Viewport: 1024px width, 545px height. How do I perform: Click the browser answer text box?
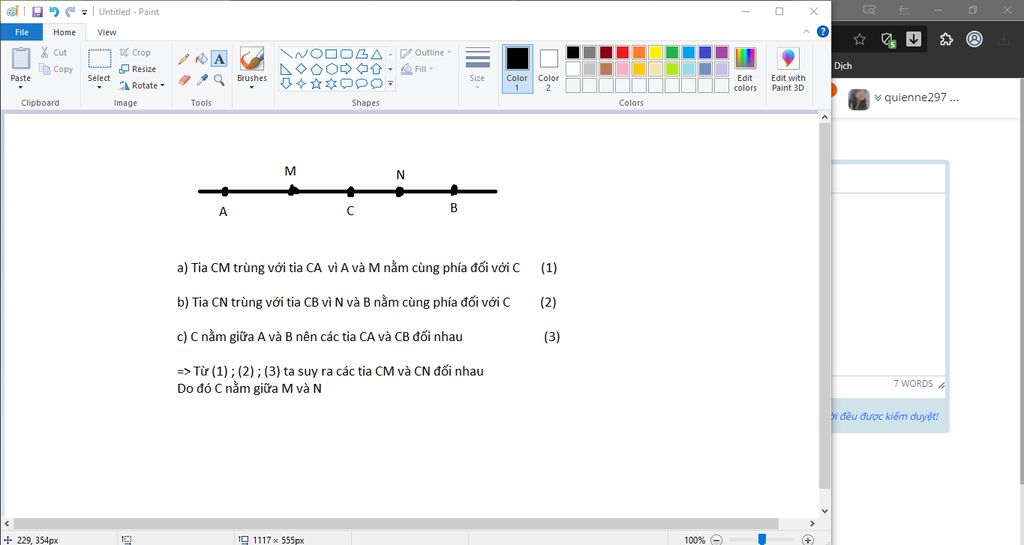pos(889,284)
